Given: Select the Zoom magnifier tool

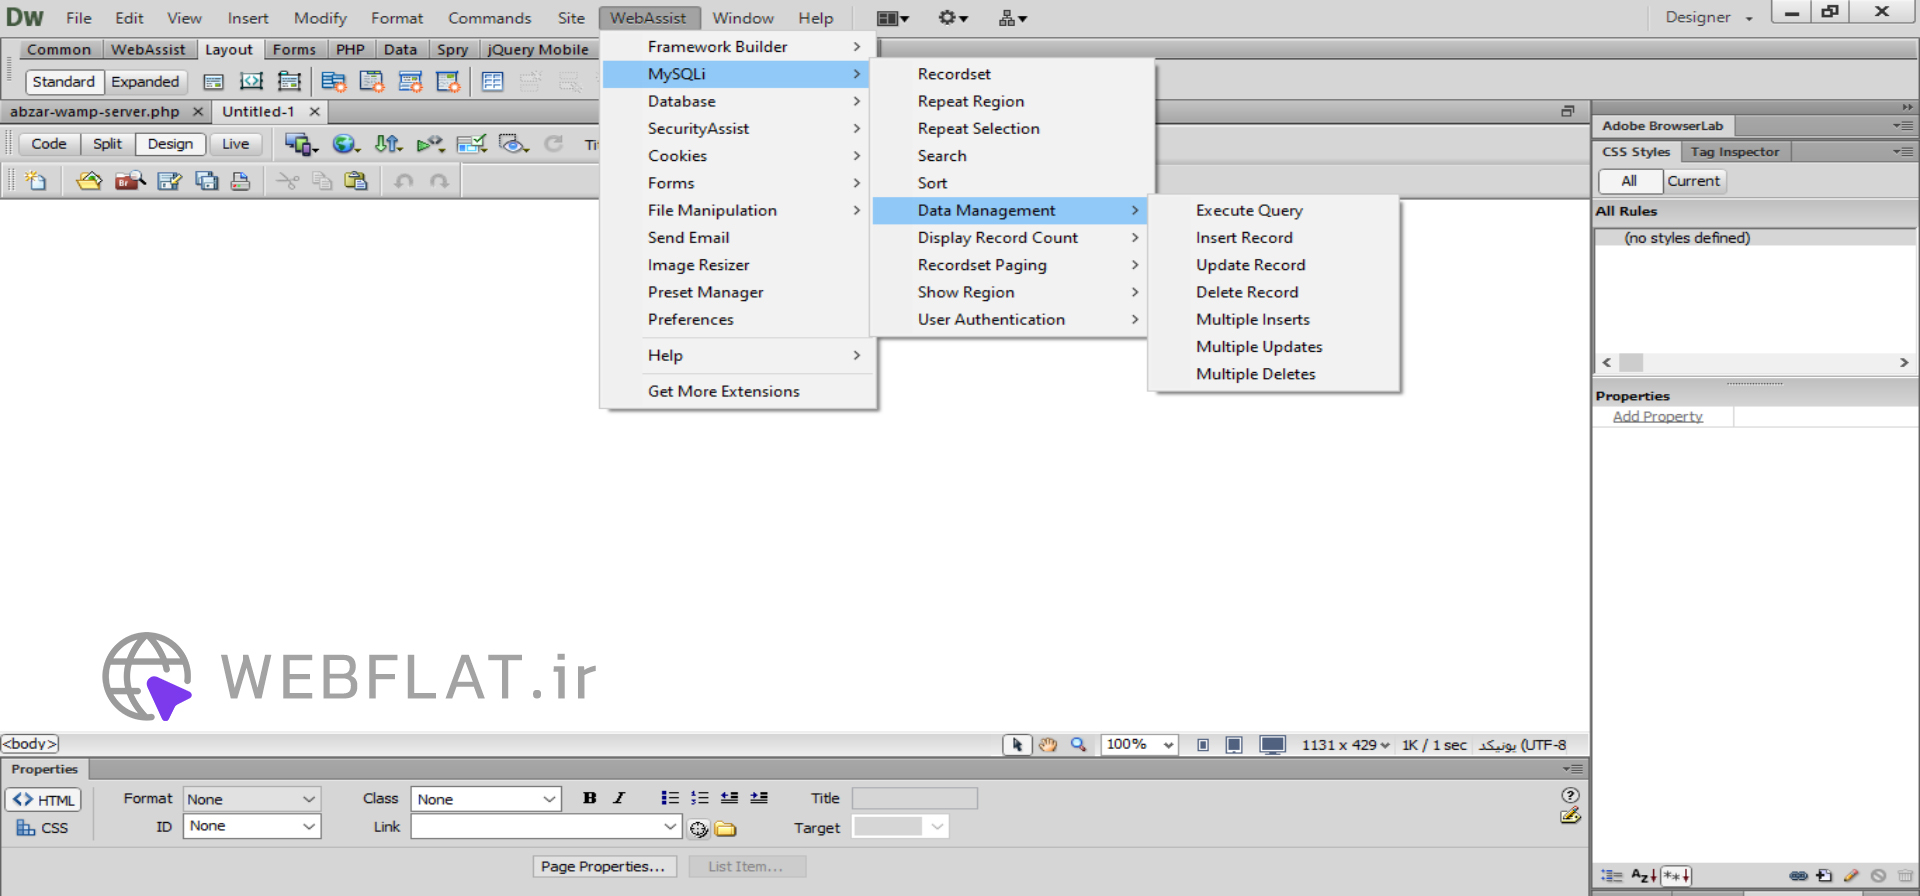Looking at the screenshot, I should (1079, 745).
